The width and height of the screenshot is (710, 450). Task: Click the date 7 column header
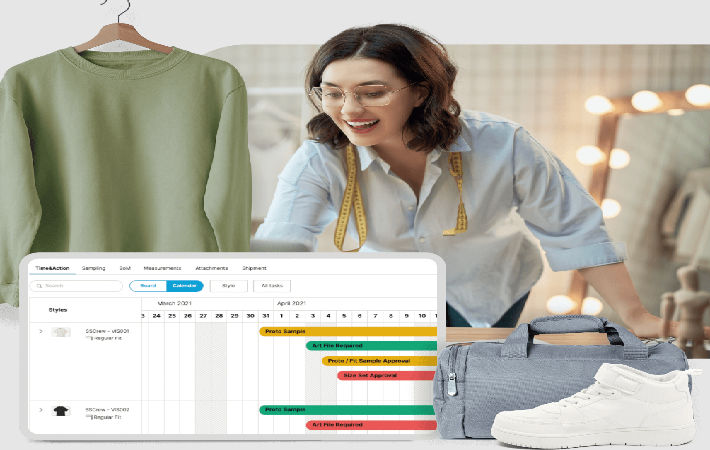(x=375, y=316)
